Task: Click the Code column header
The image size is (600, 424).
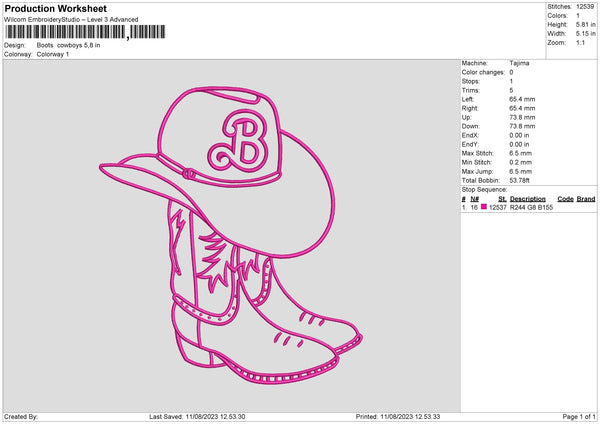Action: pos(565,199)
